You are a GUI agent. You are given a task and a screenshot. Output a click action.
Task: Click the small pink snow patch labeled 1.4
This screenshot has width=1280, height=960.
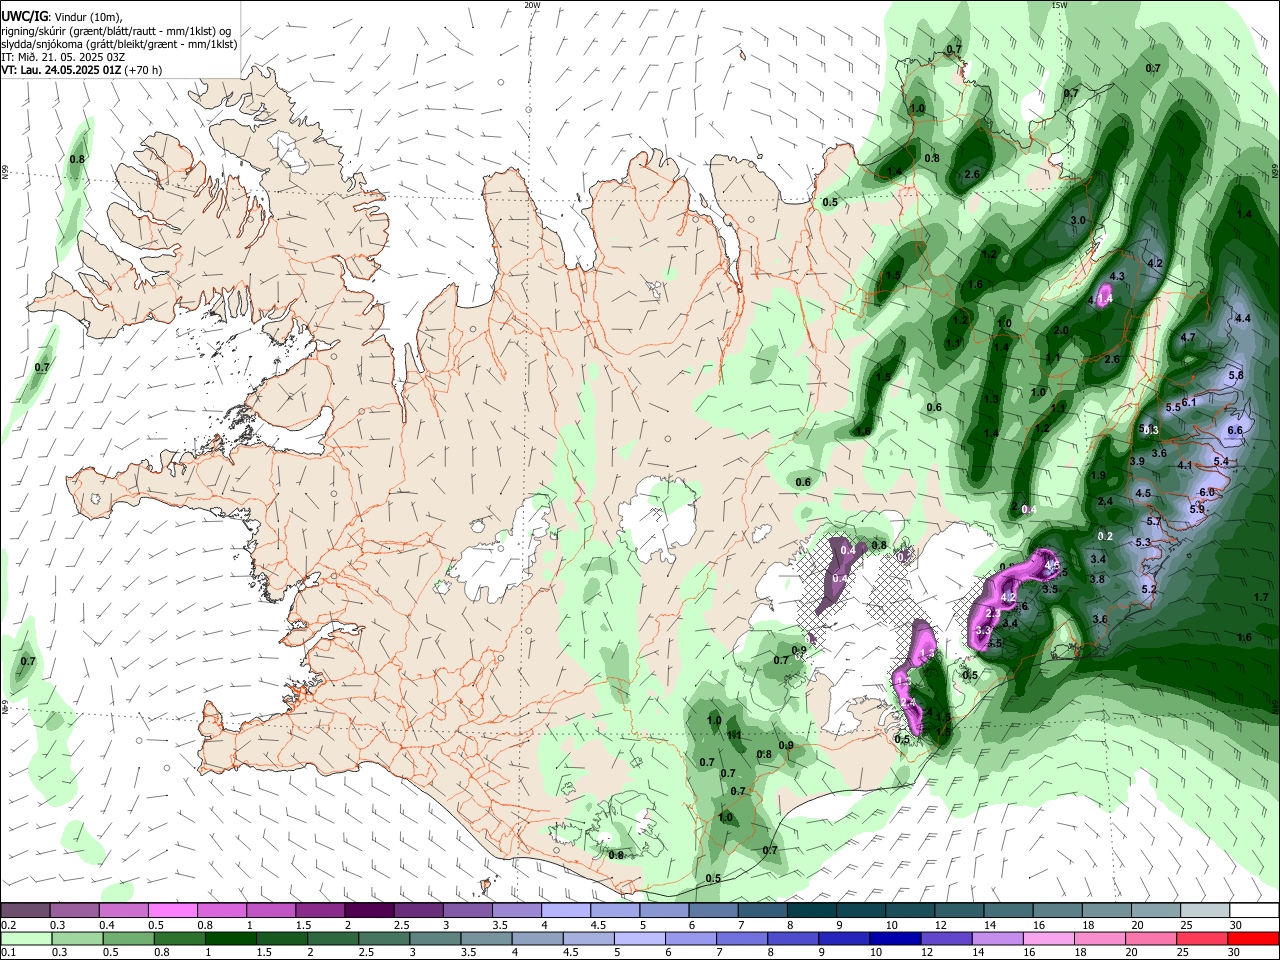coord(1104,297)
